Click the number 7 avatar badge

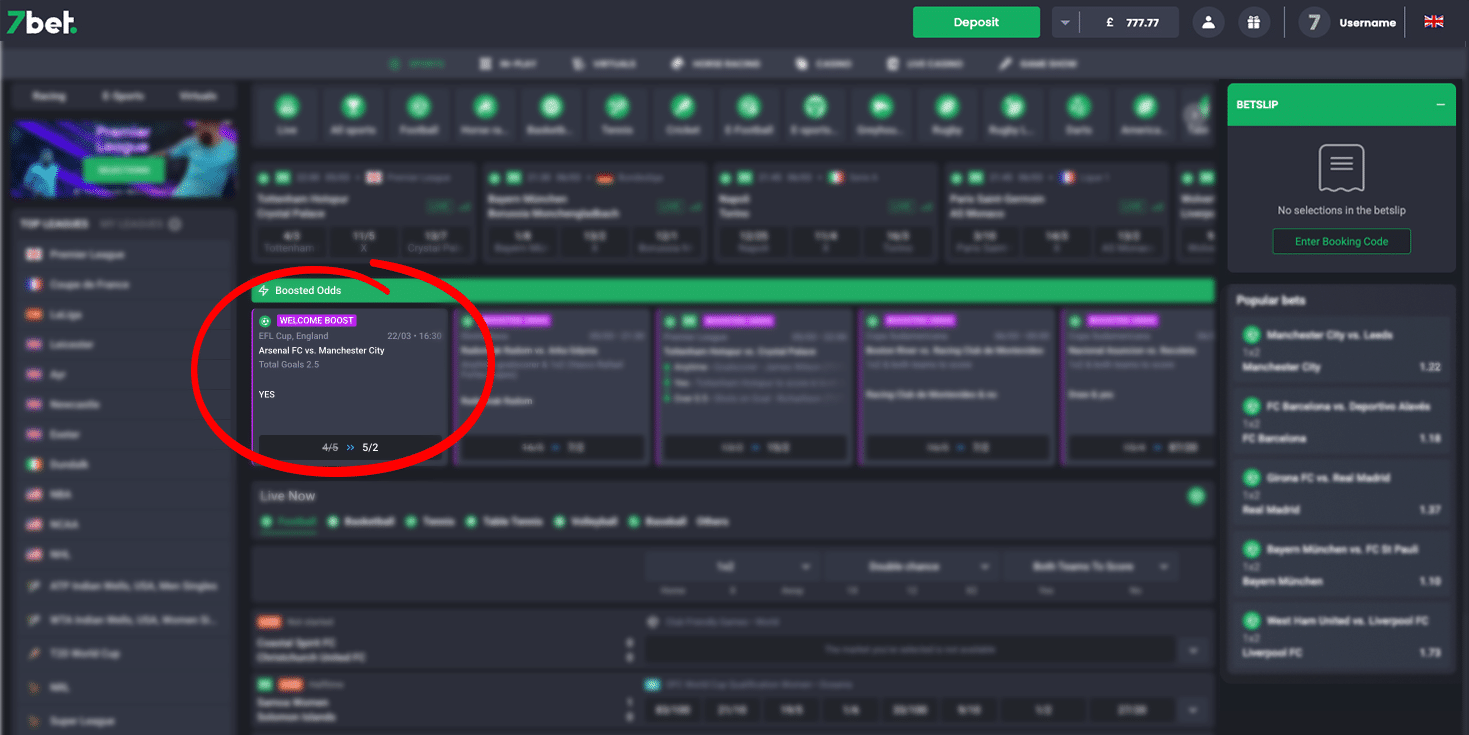pos(1314,22)
